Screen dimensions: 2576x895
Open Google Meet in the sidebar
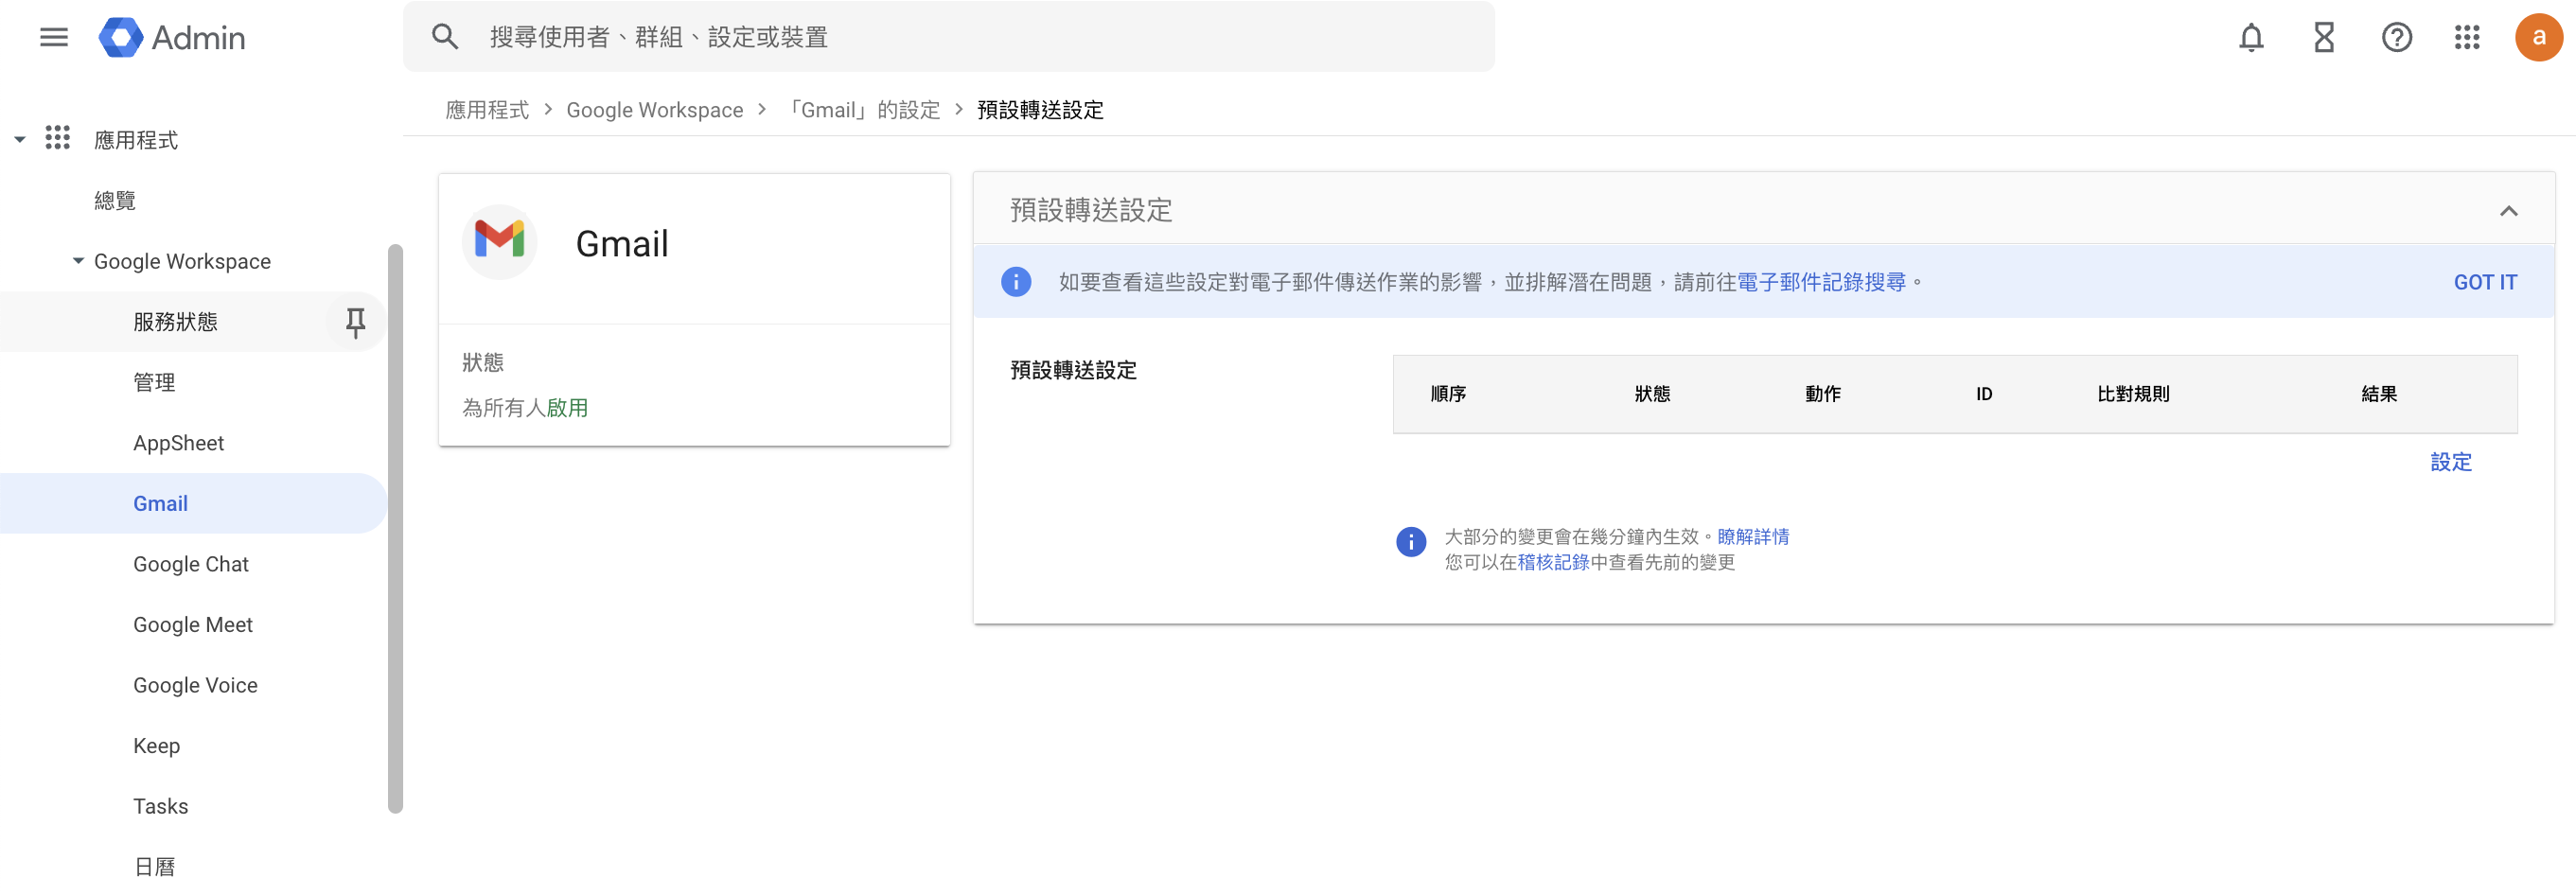pyautogui.click(x=193, y=624)
